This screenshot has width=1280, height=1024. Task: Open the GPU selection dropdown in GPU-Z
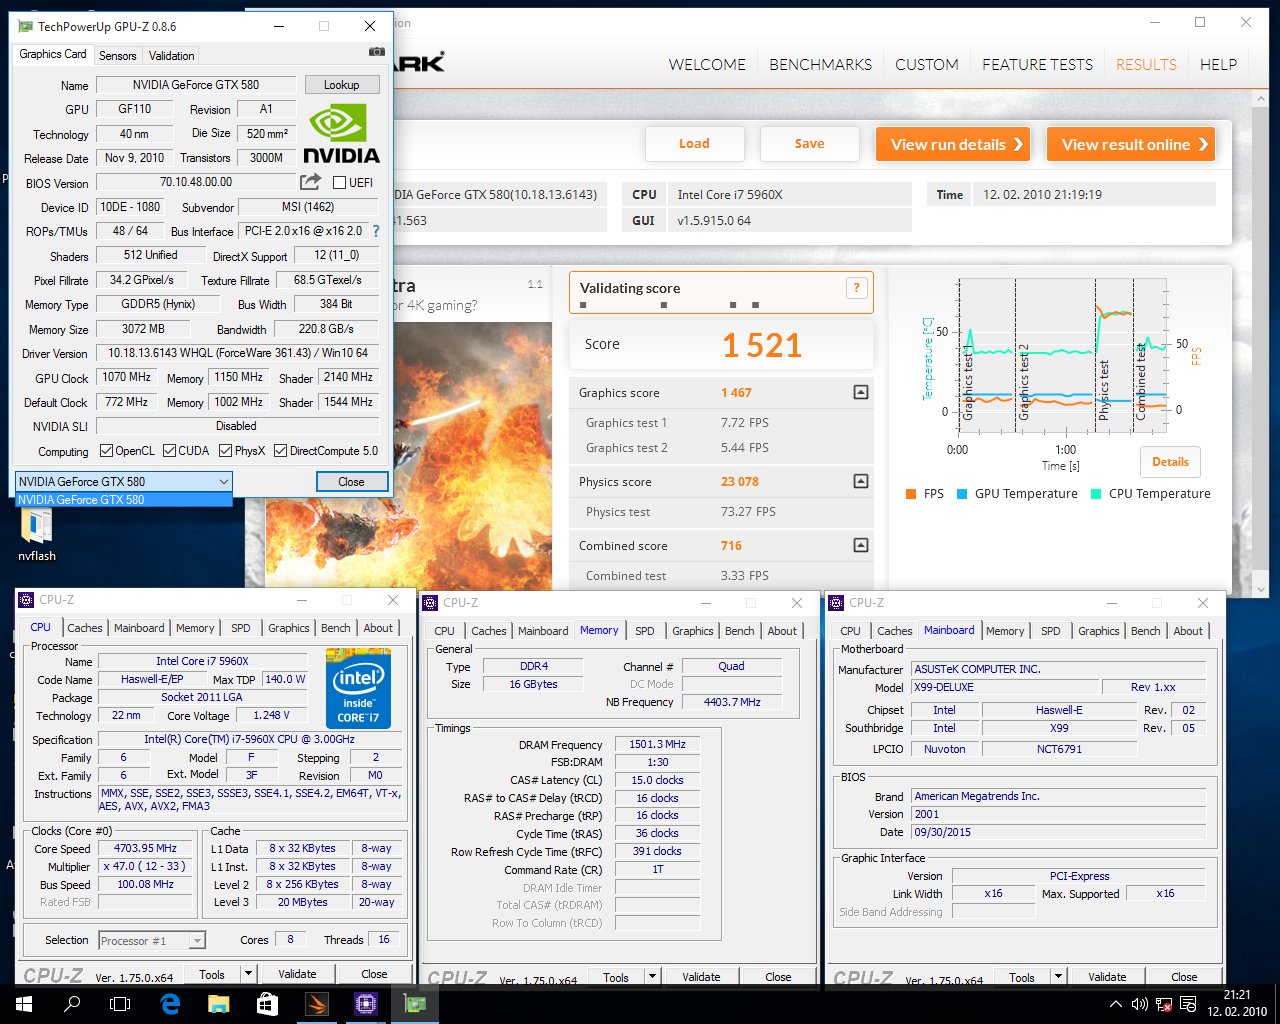pyautogui.click(x=124, y=481)
